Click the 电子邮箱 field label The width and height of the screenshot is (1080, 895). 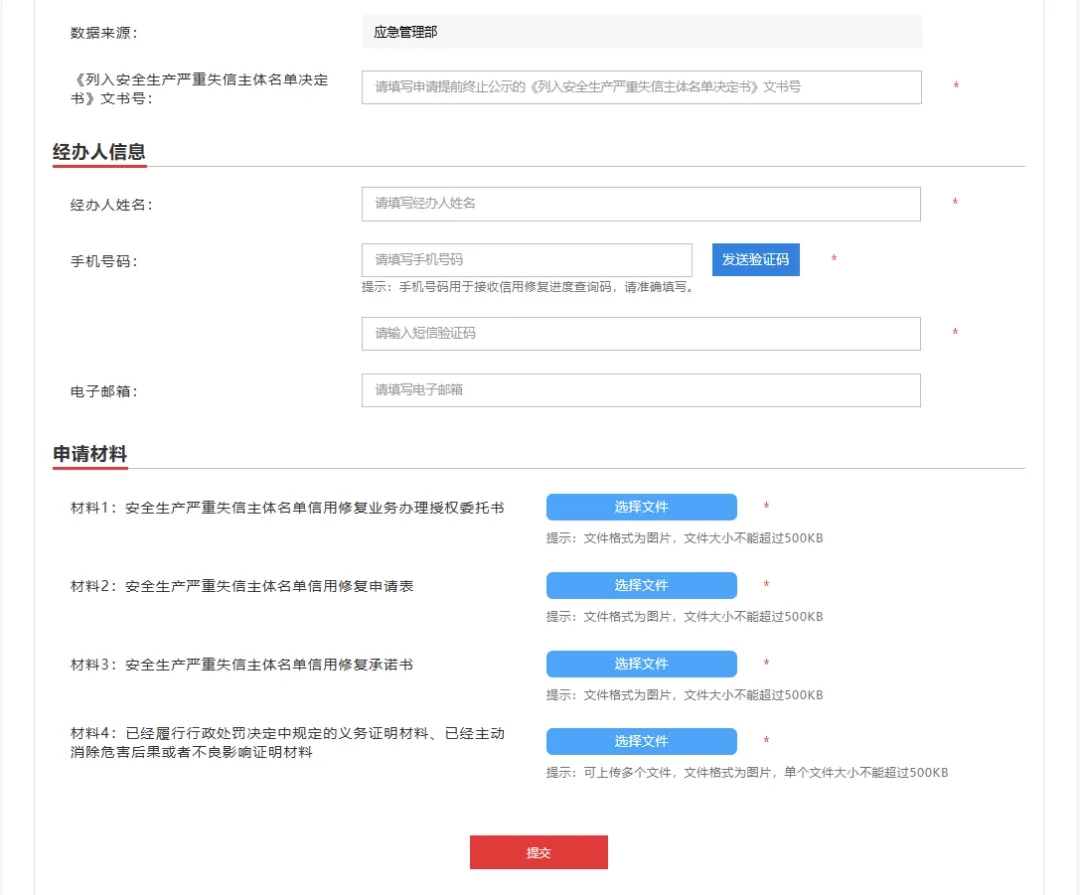tap(104, 391)
